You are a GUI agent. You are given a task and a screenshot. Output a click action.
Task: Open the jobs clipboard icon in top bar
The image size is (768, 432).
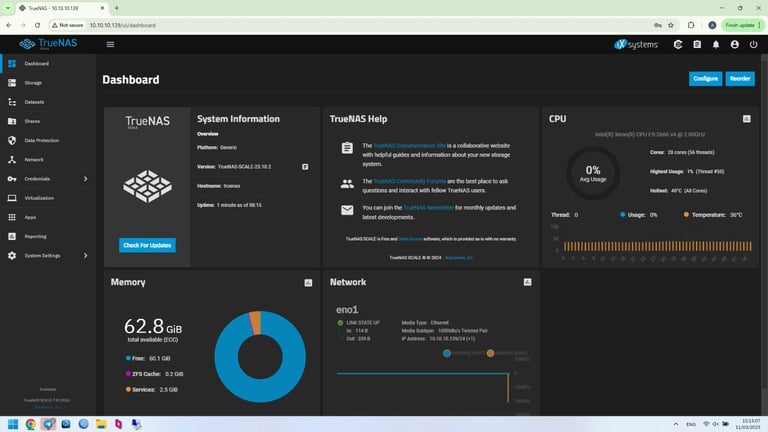[697, 45]
